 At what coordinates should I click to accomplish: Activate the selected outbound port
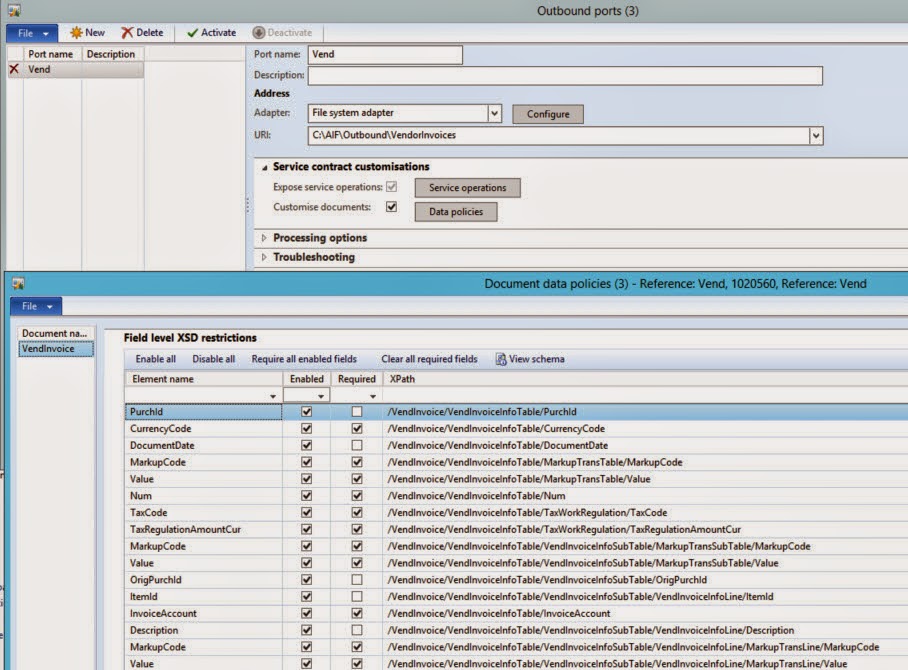click(210, 32)
